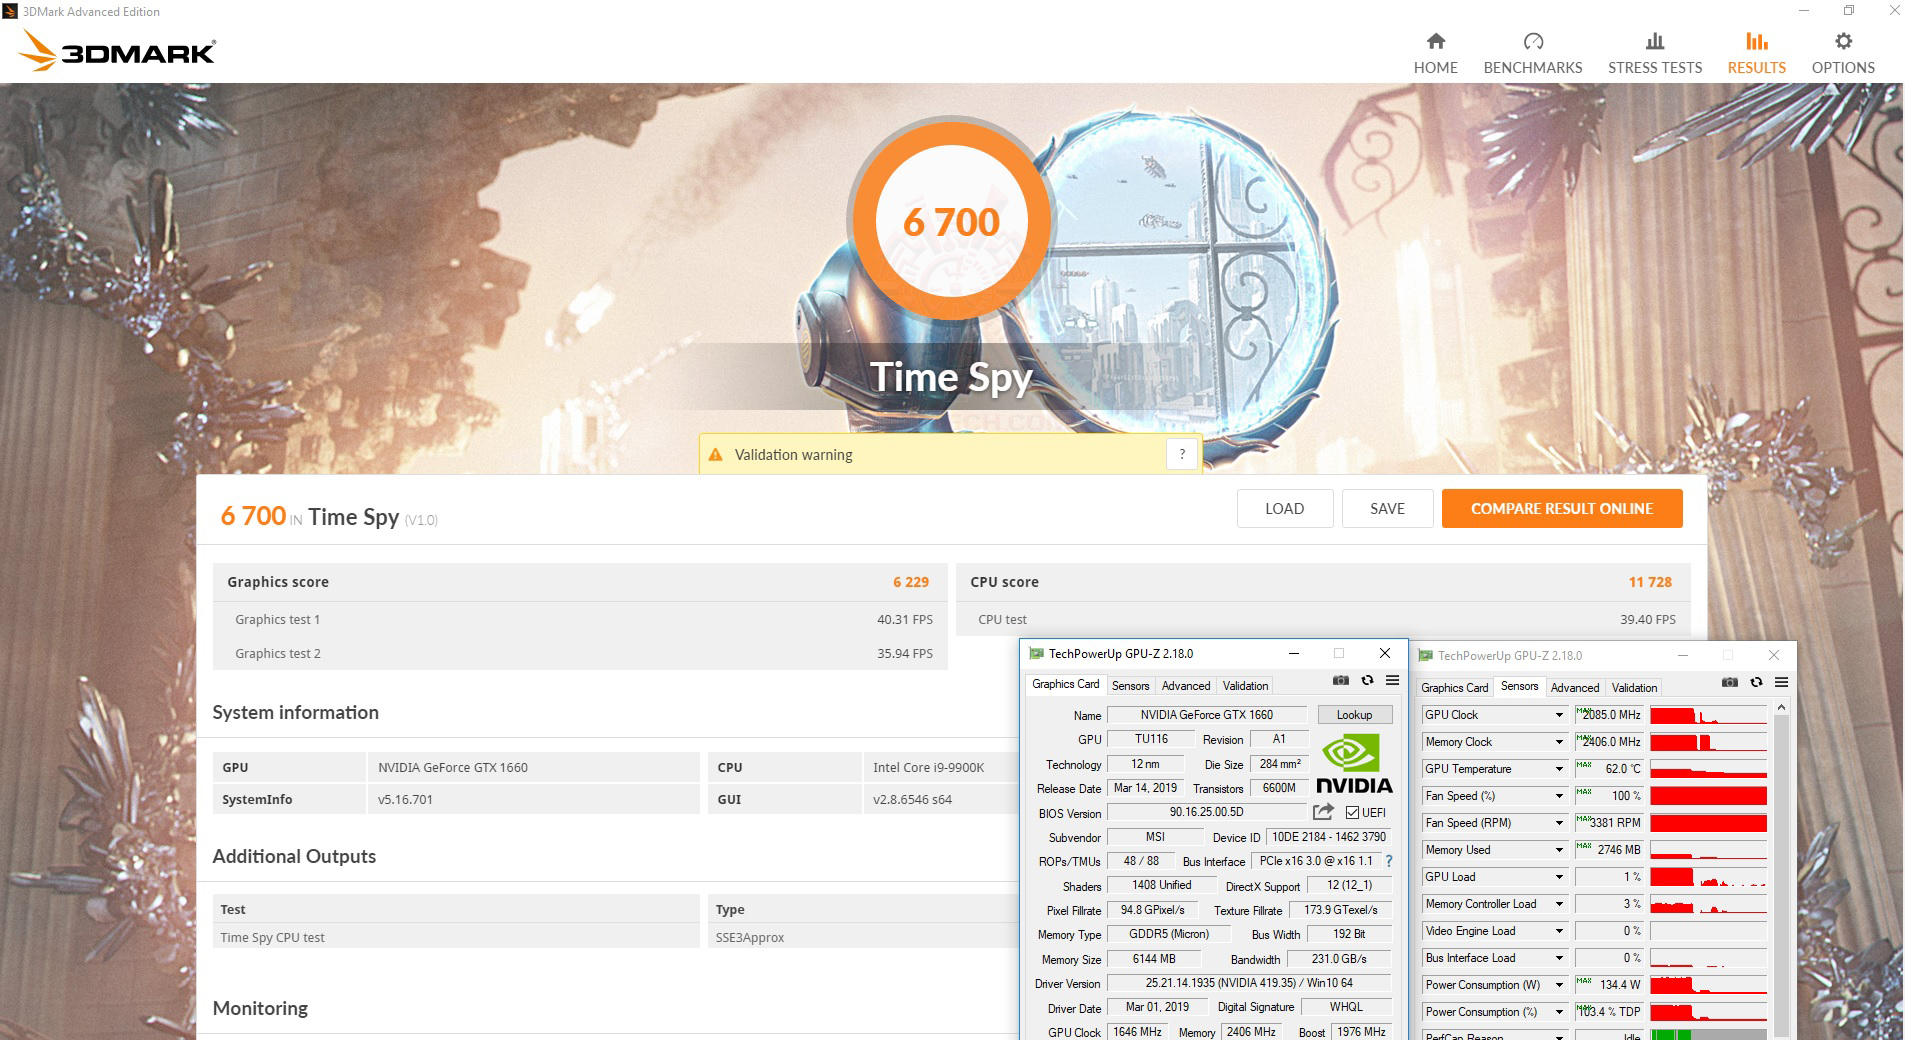Expand the Bus Interface Load dropdown

[x=1558, y=958]
